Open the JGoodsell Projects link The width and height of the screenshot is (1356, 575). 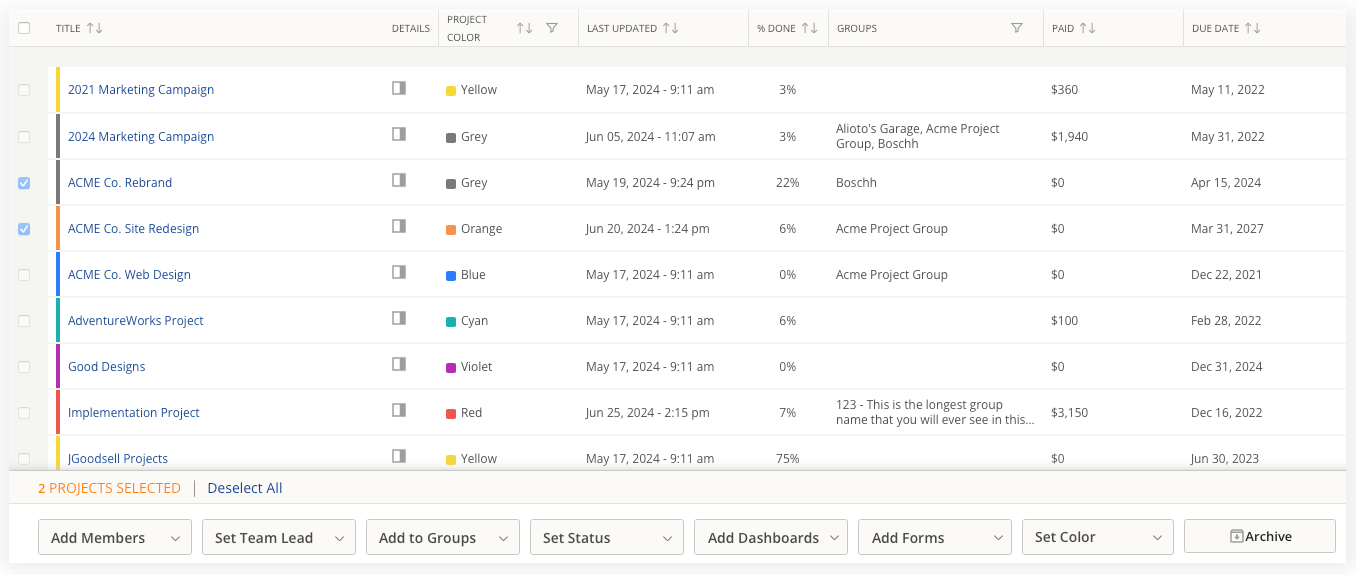click(x=118, y=458)
